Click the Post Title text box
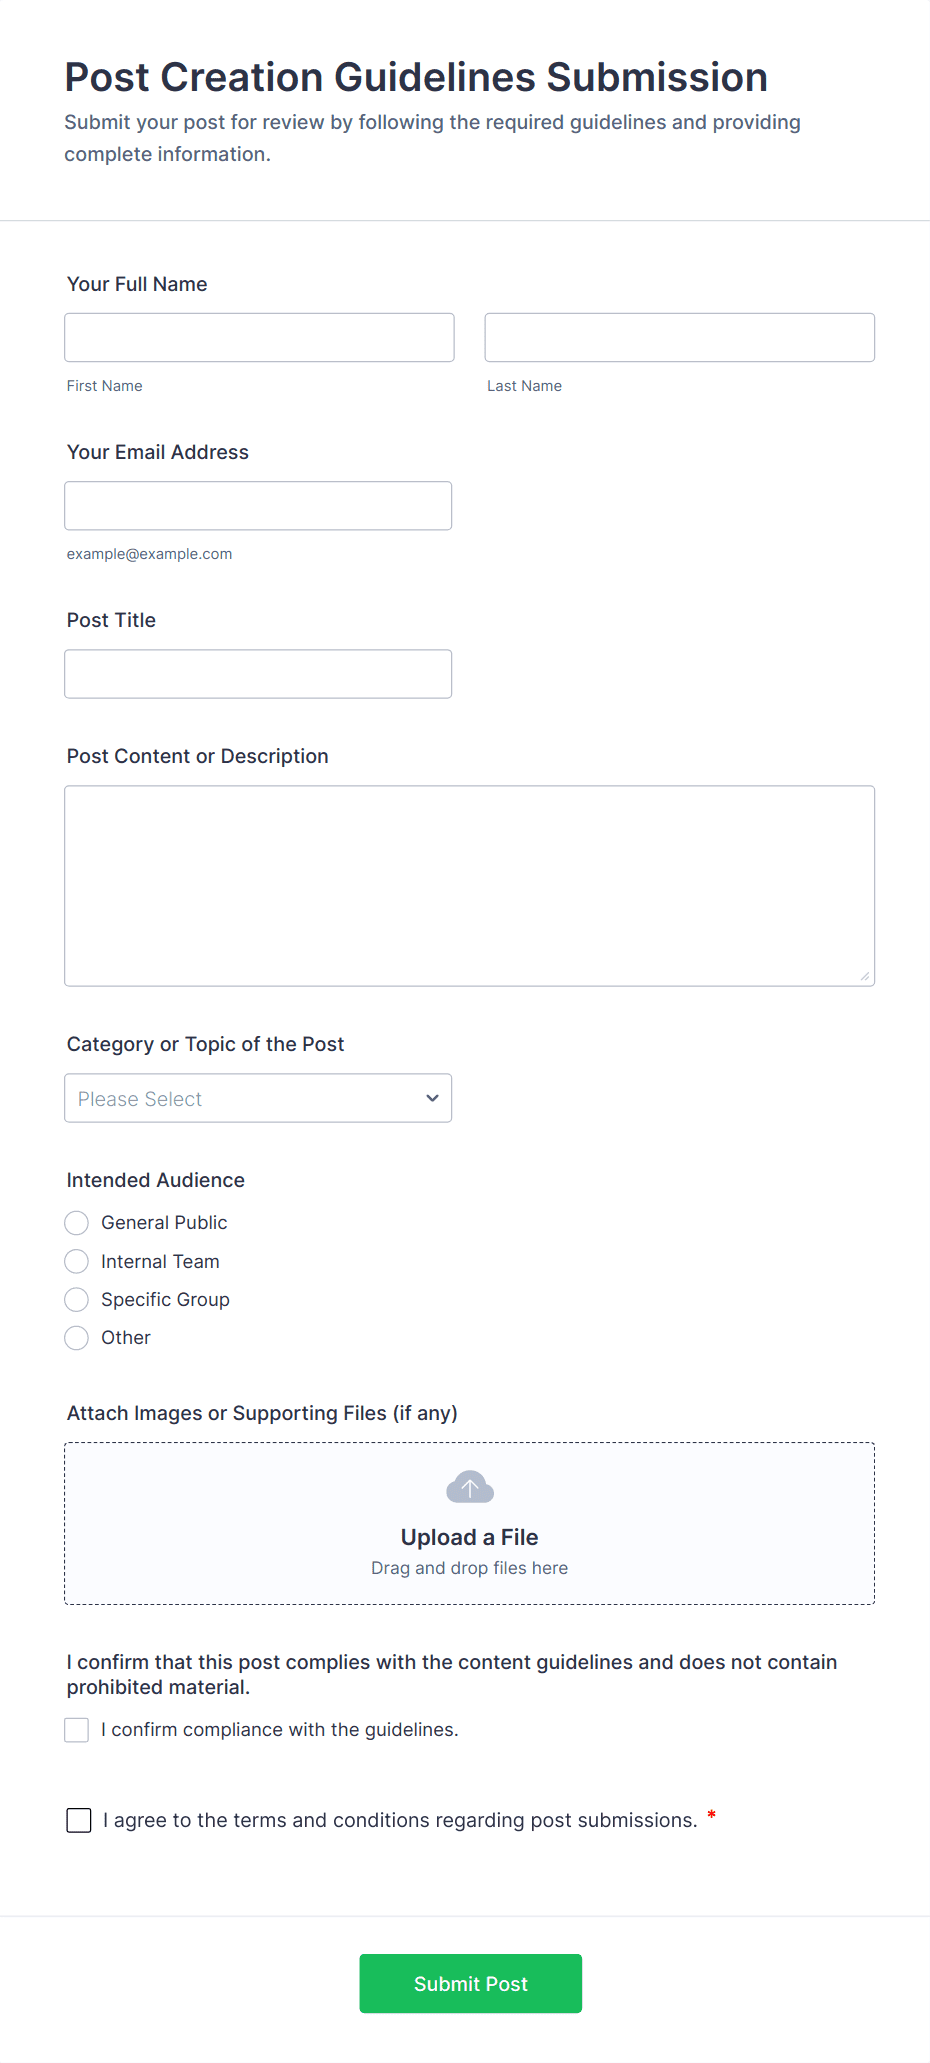930x2063 pixels. (x=258, y=673)
